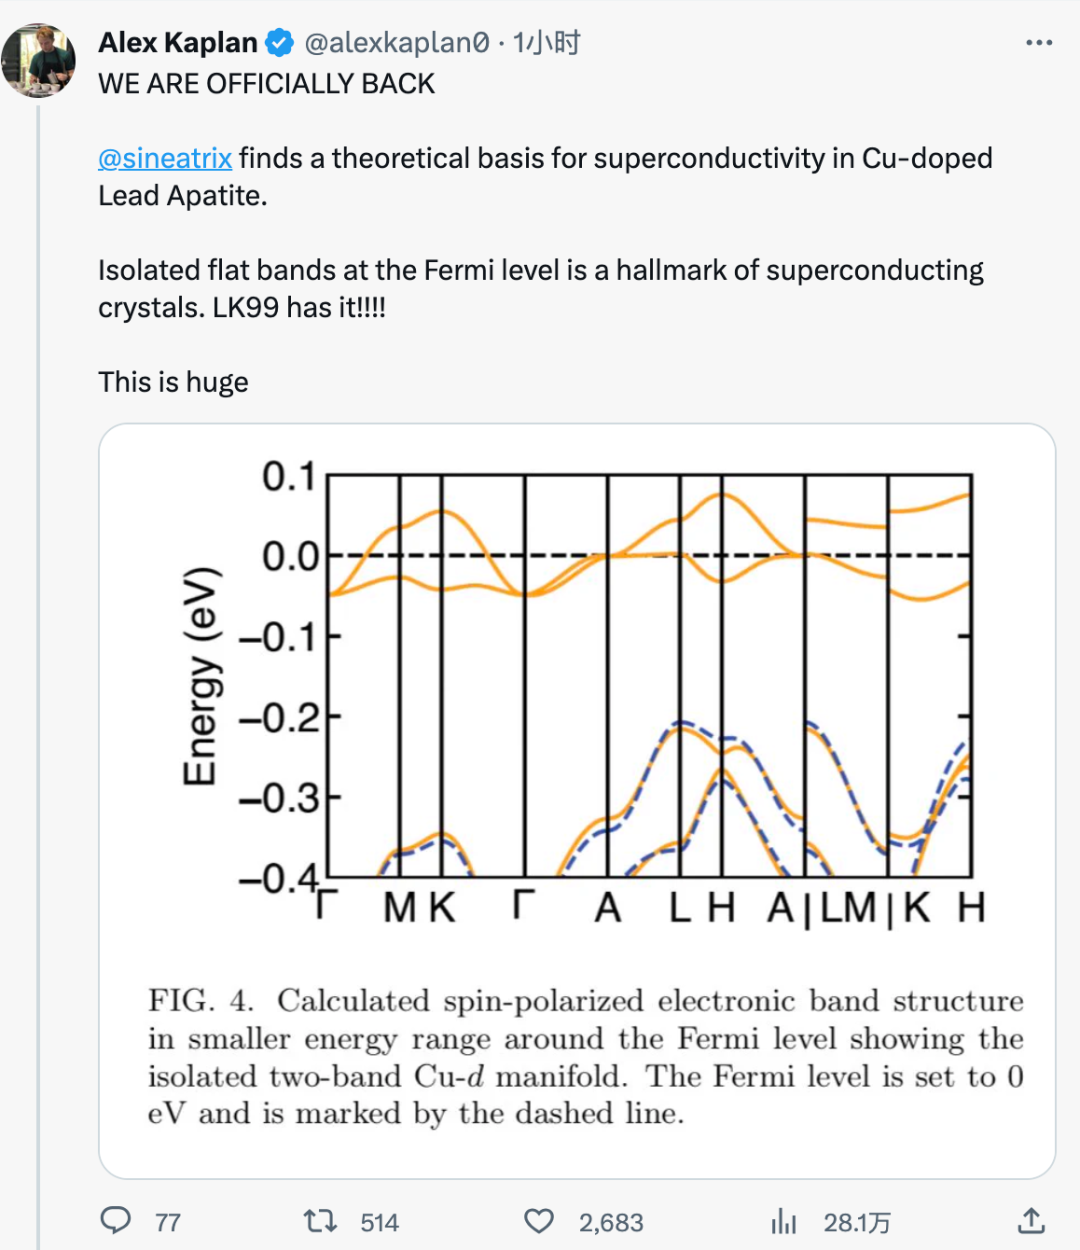The width and height of the screenshot is (1080, 1250).
Task: Open the band structure figure image
Action: [x=577, y=800]
